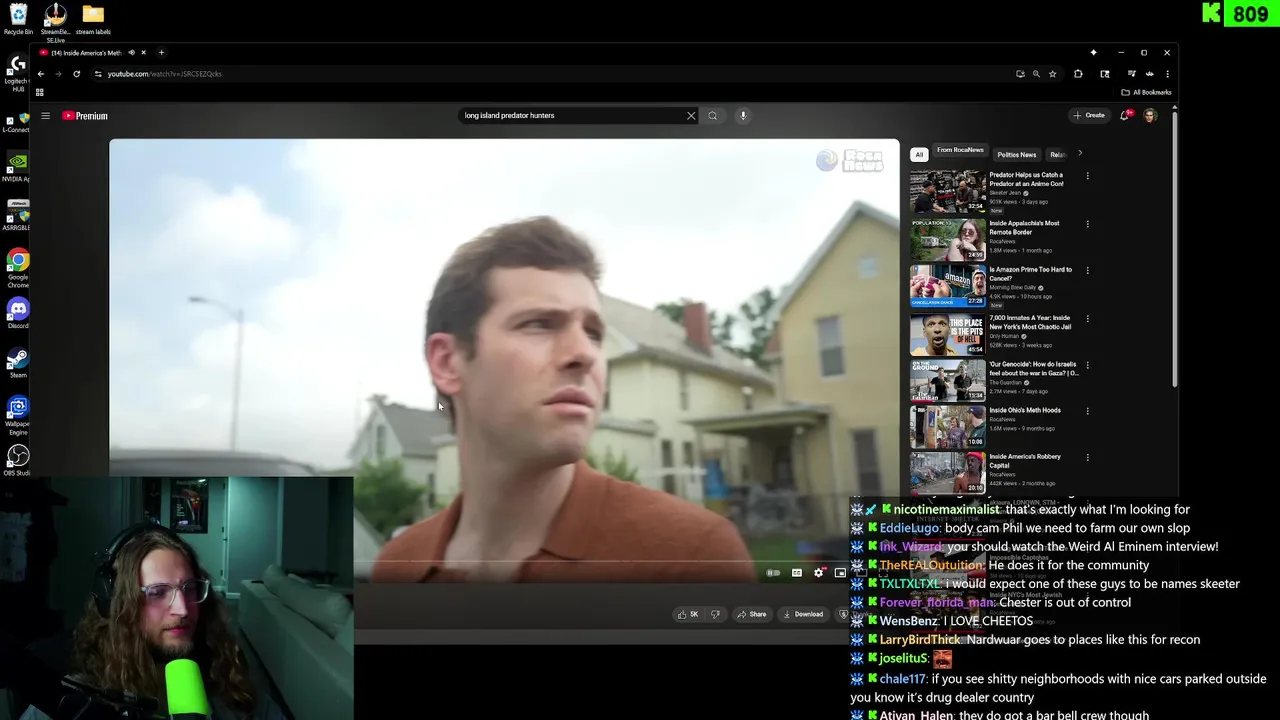Select the Inside America's Meth browser tab
The height and width of the screenshot is (720, 1280).
tap(84, 52)
